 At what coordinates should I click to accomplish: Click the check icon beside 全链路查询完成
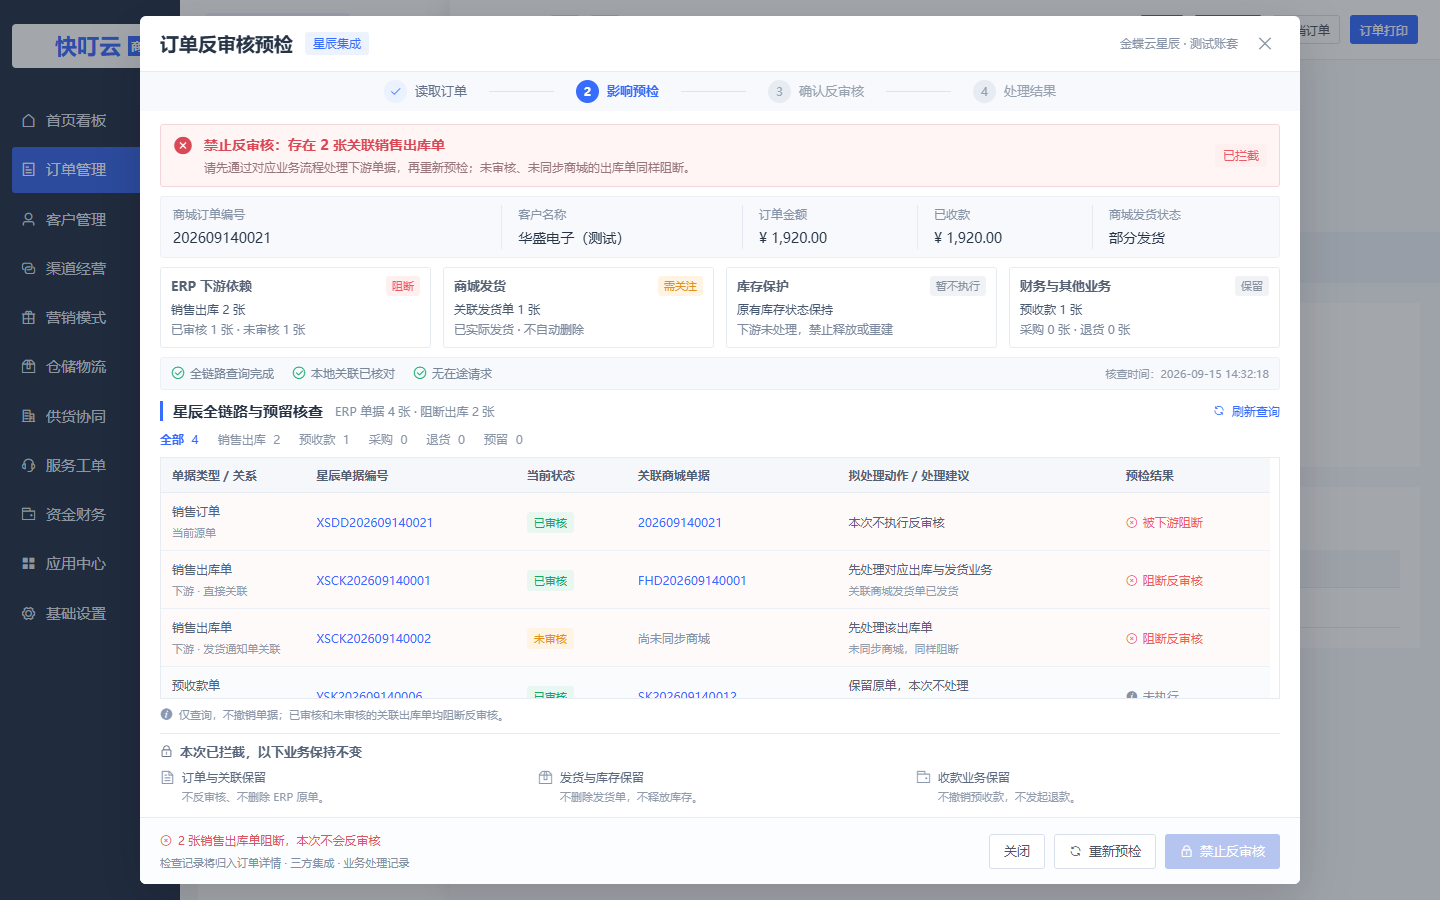[x=178, y=373]
